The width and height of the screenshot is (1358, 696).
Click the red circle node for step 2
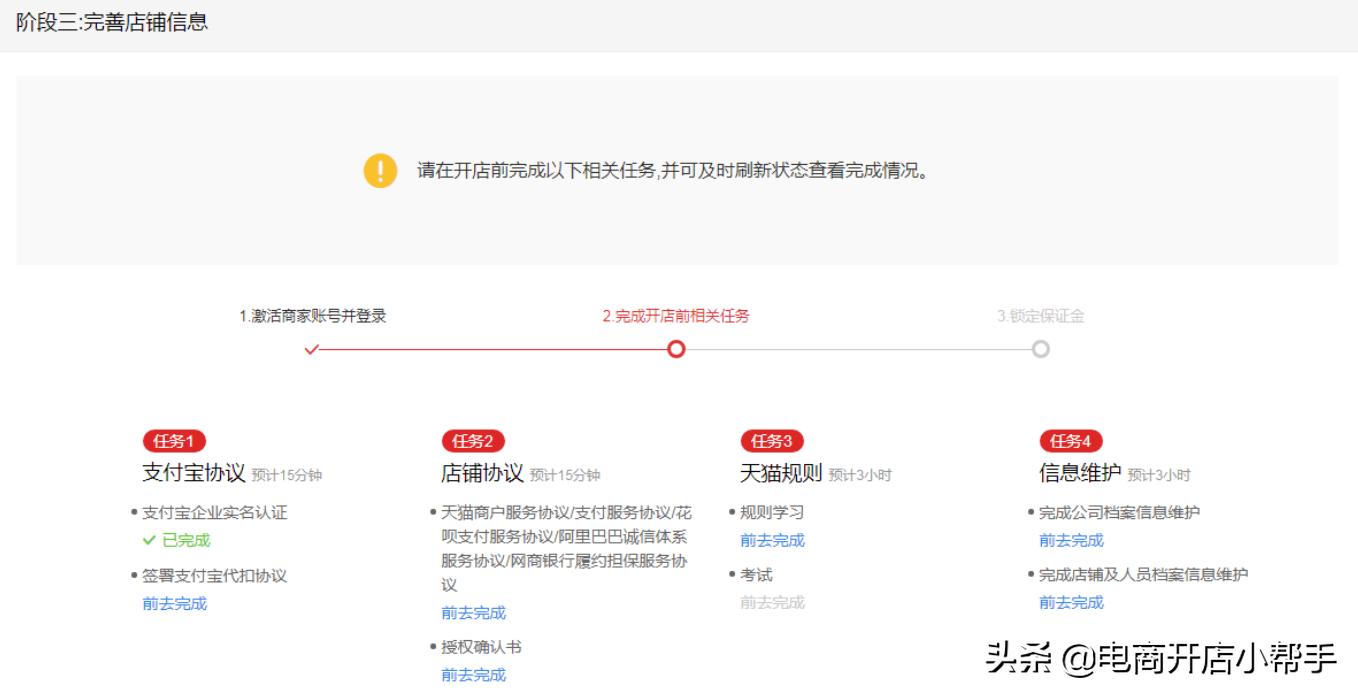point(675,349)
